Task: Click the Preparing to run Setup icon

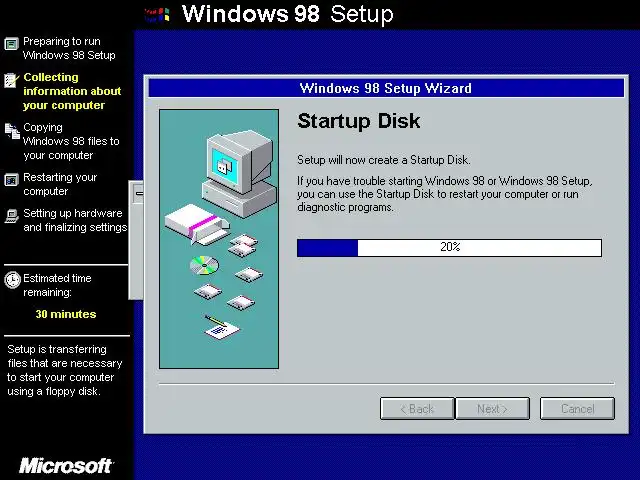Action: 11,44
